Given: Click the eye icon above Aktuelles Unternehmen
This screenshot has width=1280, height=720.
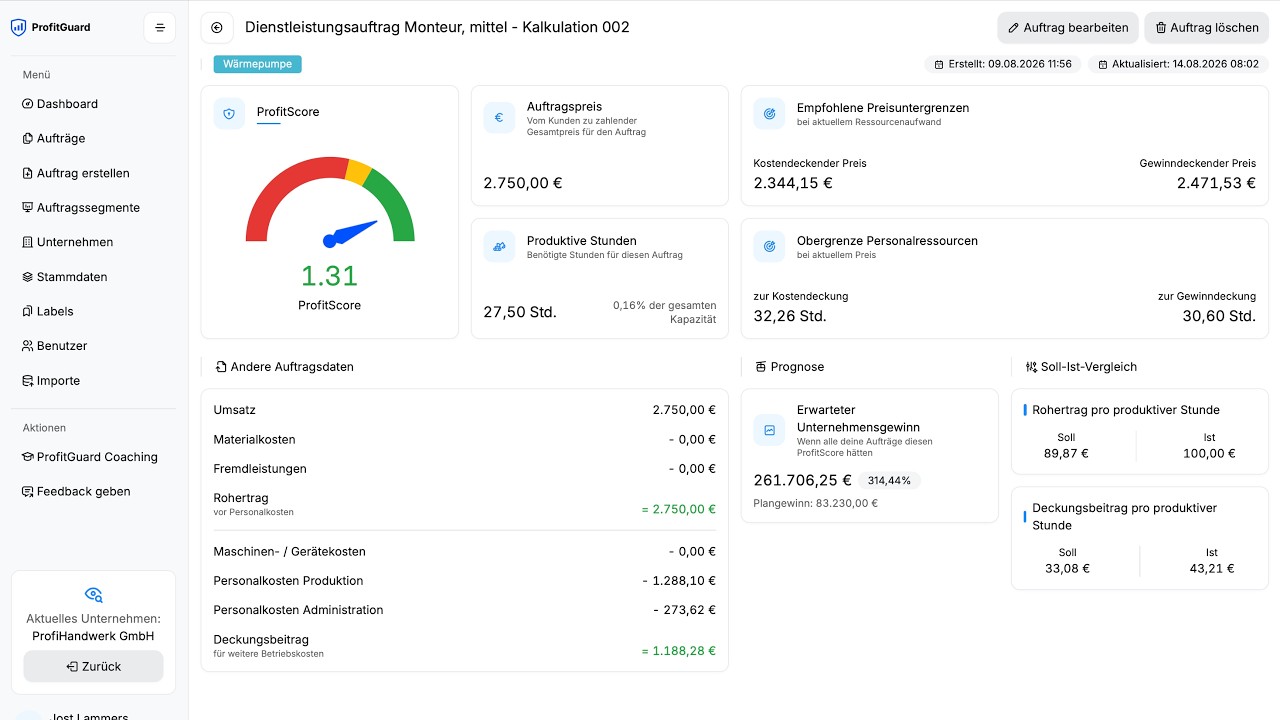Looking at the screenshot, I should tap(94, 594).
